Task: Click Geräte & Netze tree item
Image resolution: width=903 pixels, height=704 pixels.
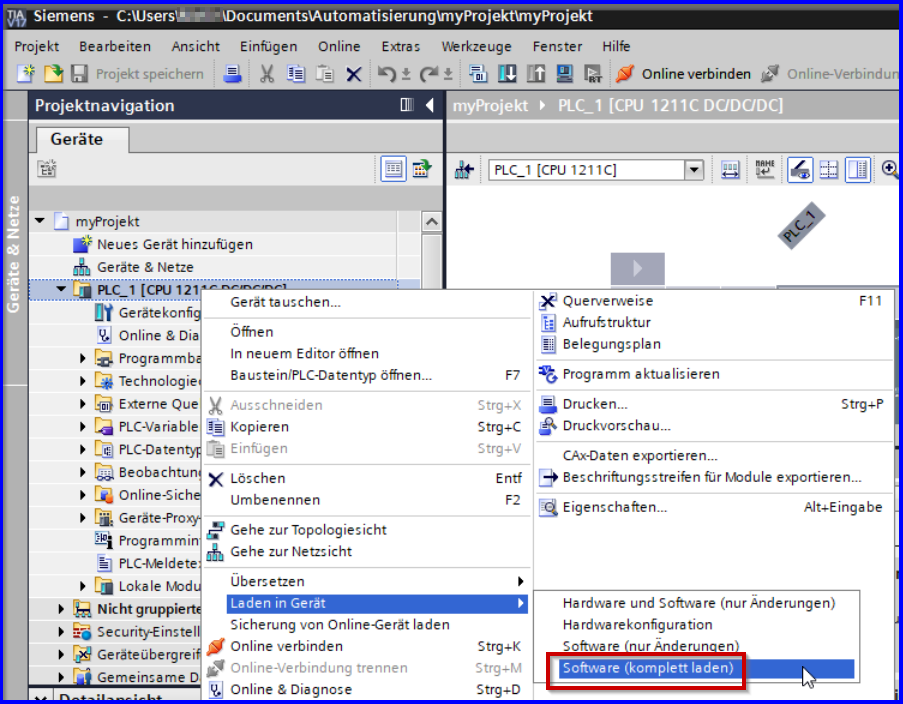Action: (x=145, y=267)
